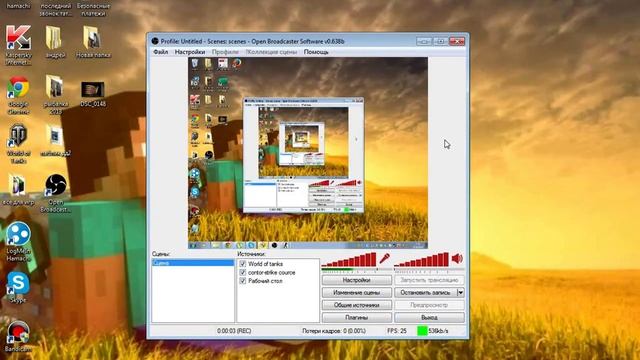640x360 pixels.
Task: Open the dropdown arrow beside Остановить запись
Action: click(460, 293)
